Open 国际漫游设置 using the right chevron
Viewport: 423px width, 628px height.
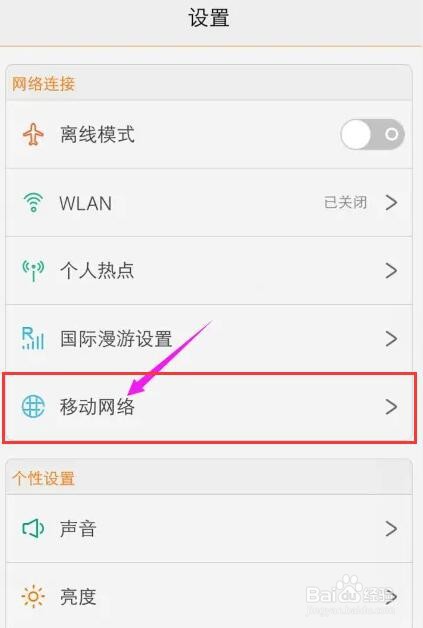(x=391, y=339)
